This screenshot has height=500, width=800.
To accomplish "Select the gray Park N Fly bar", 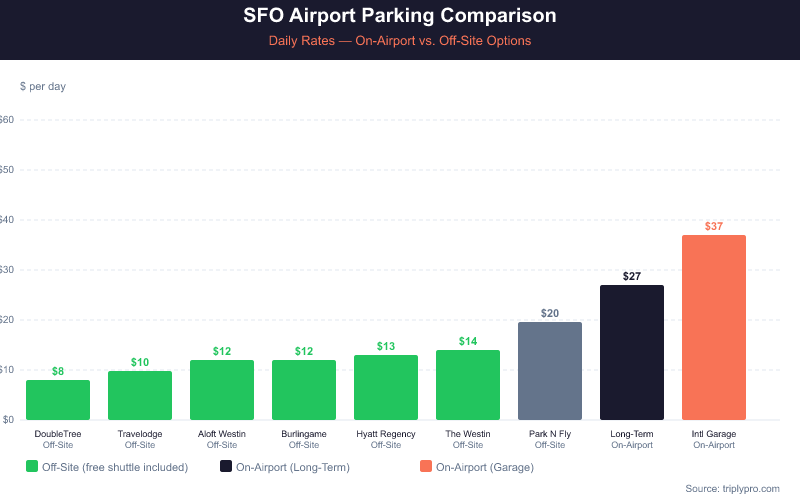I will (550, 371).
